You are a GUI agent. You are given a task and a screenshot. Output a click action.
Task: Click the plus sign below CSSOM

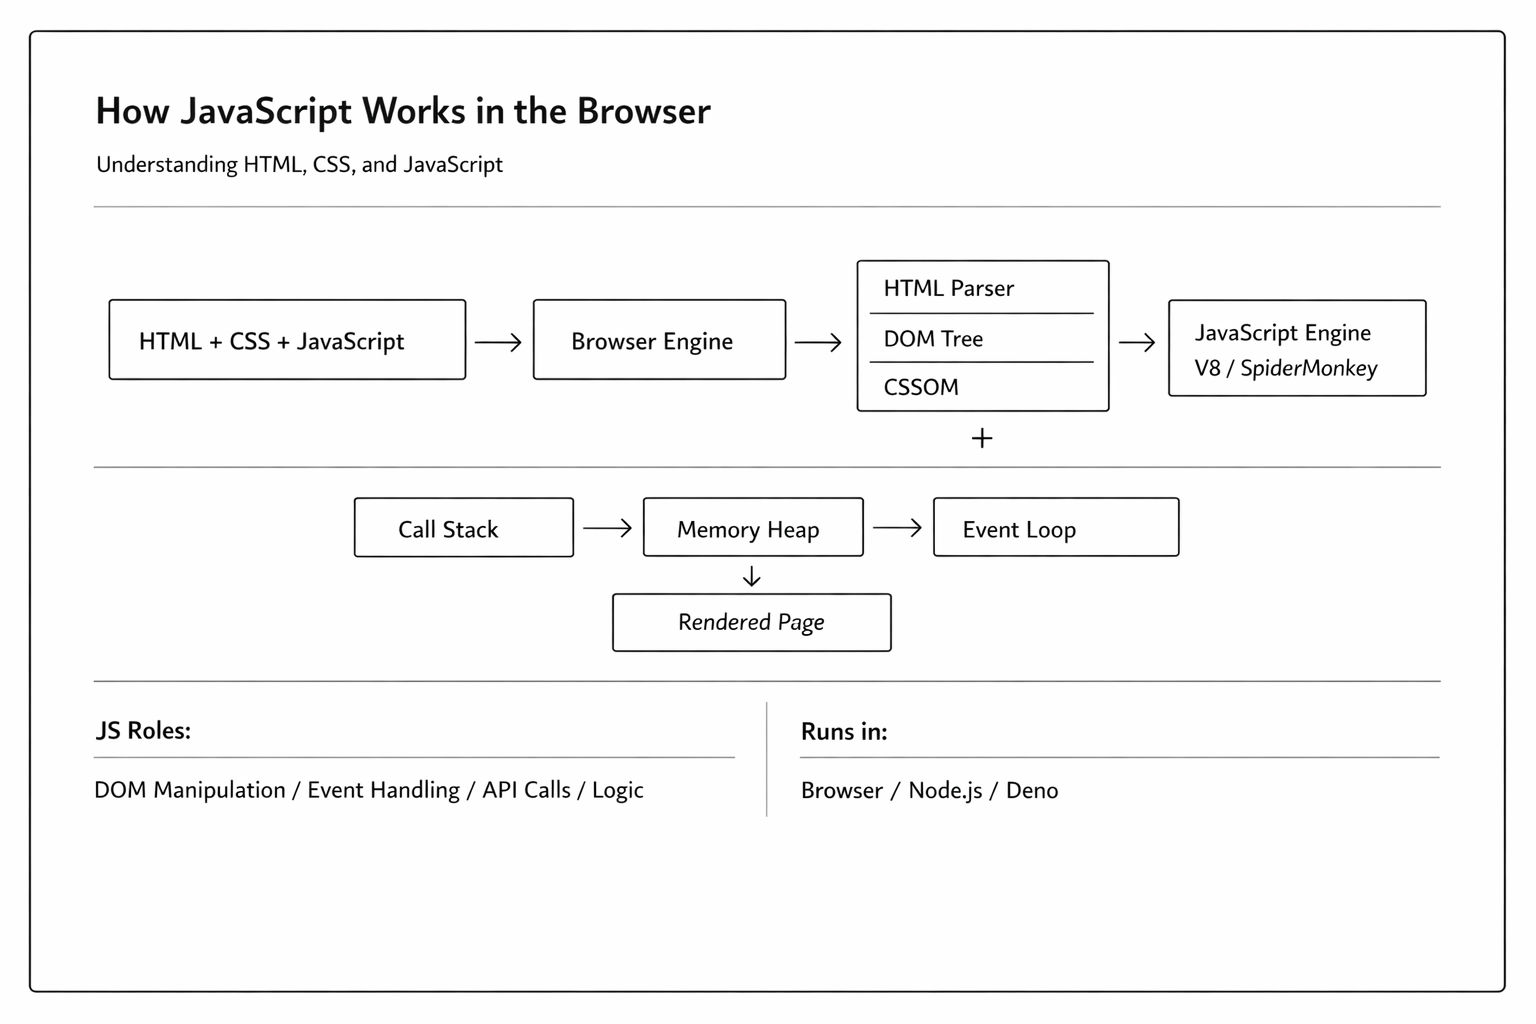click(x=982, y=438)
